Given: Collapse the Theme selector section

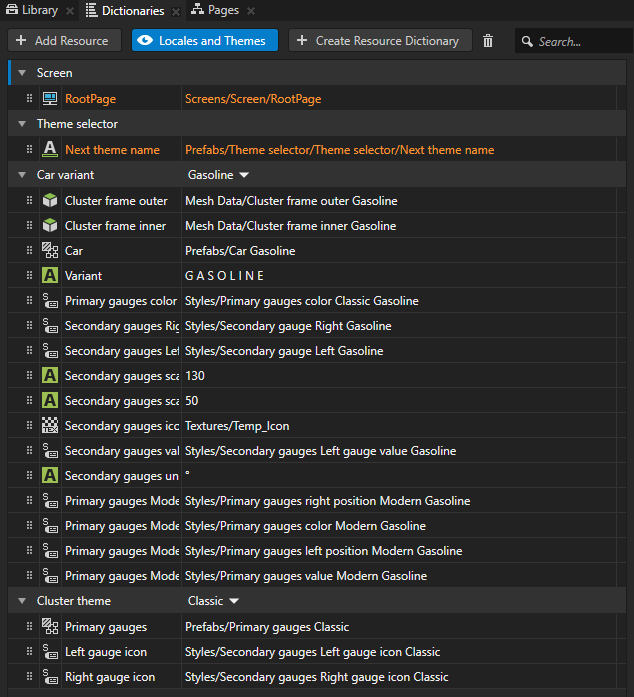Looking at the screenshot, I should click(21, 124).
